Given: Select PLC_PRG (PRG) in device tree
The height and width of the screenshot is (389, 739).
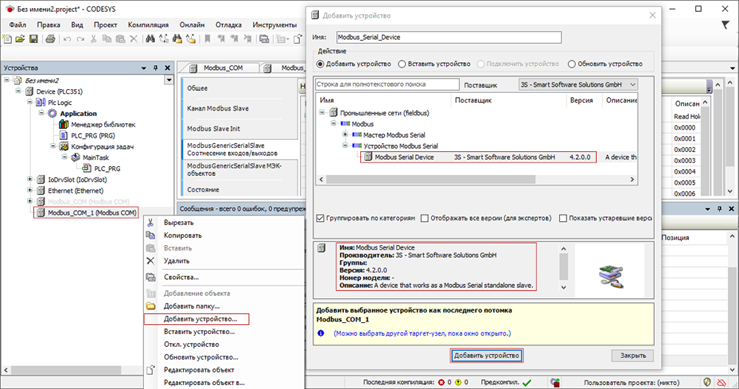Looking at the screenshot, I should click(93, 135).
